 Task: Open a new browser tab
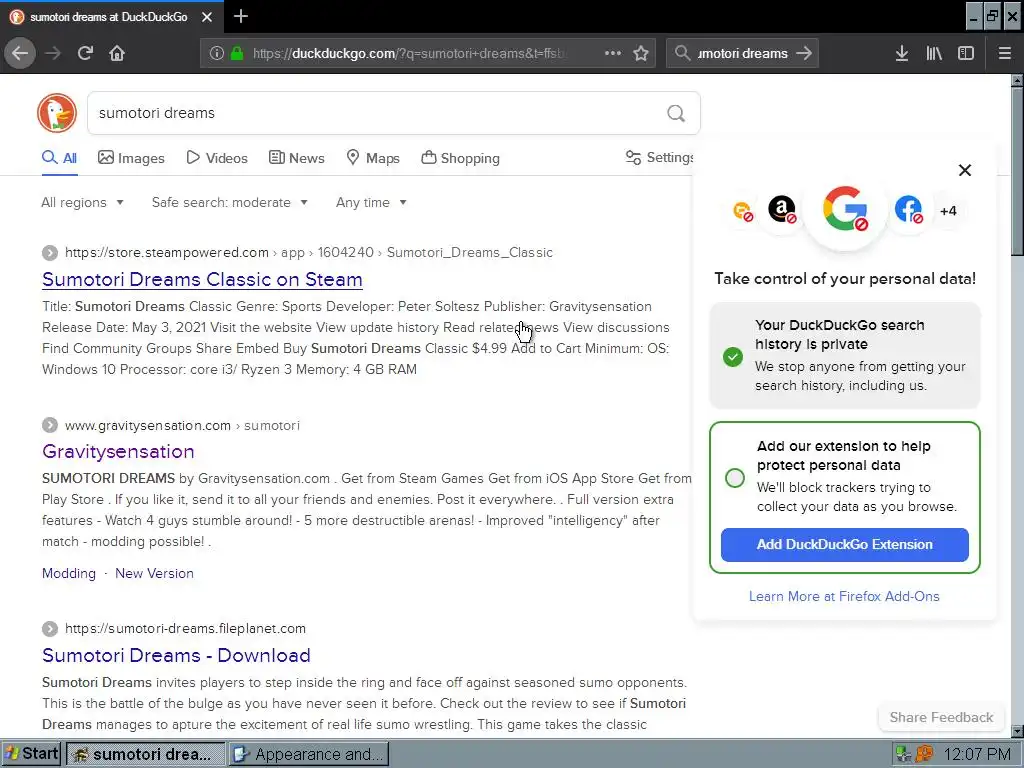(240, 16)
